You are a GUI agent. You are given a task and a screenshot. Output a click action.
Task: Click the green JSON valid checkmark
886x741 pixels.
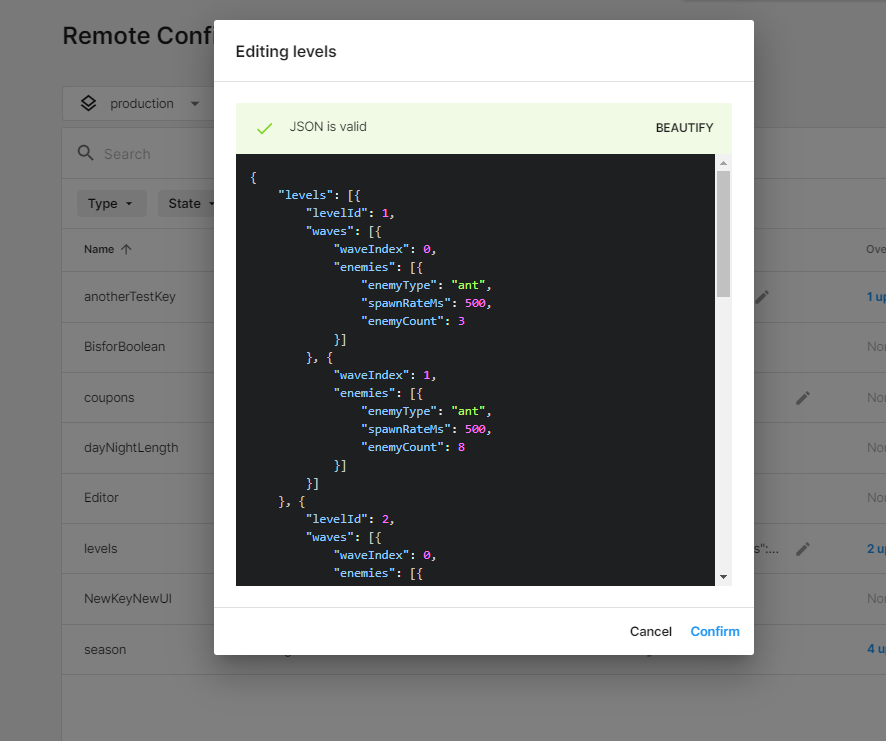[x=264, y=127]
